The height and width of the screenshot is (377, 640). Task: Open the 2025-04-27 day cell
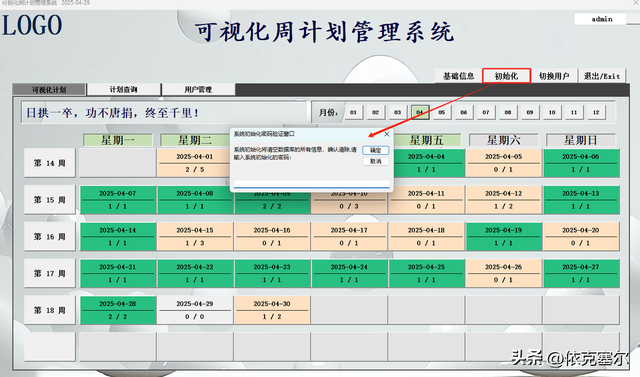[x=581, y=273]
